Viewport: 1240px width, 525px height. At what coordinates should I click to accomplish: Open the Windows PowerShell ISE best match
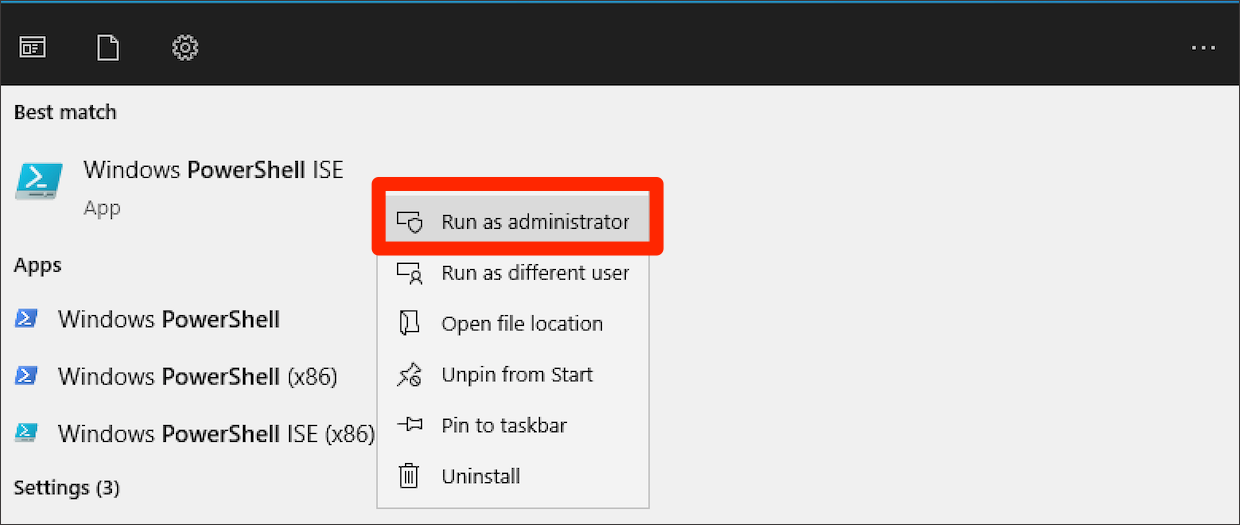coord(213,170)
